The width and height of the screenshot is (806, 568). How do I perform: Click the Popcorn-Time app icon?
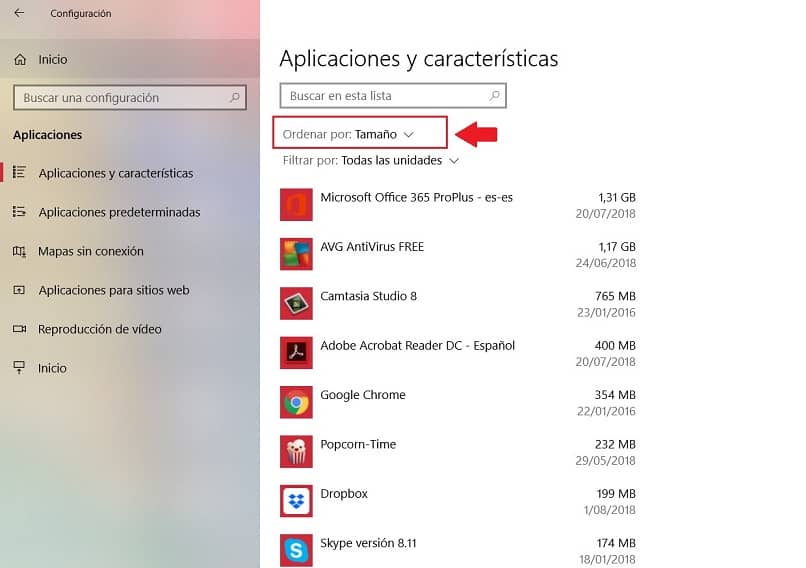(296, 451)
